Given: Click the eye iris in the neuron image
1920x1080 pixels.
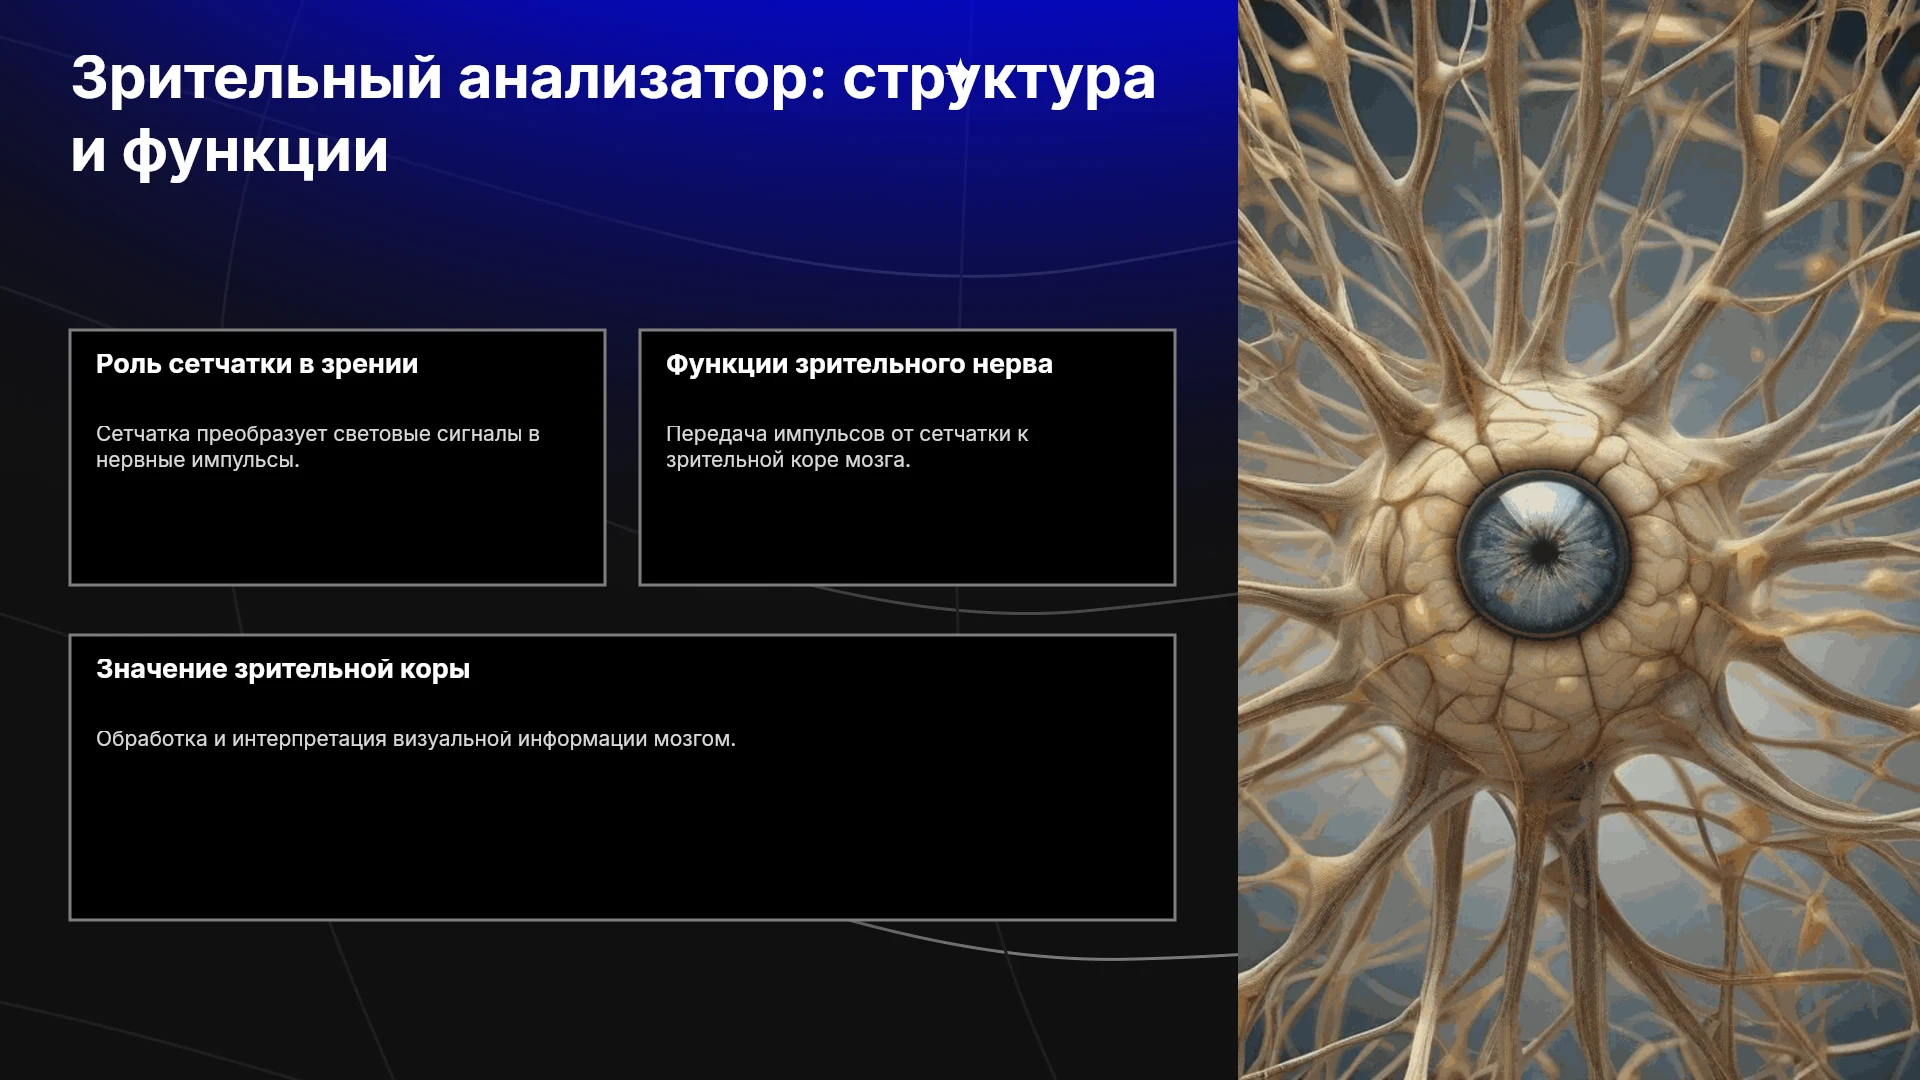Looking at the screenshot, I should click(1543, 552).
